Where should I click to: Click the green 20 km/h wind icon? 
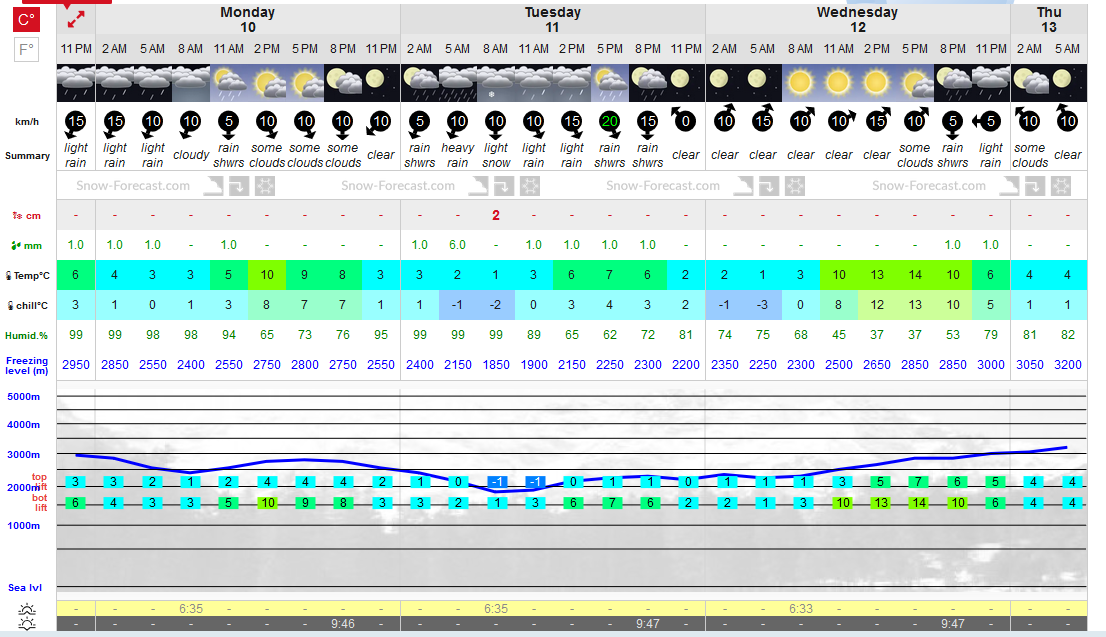609,121
